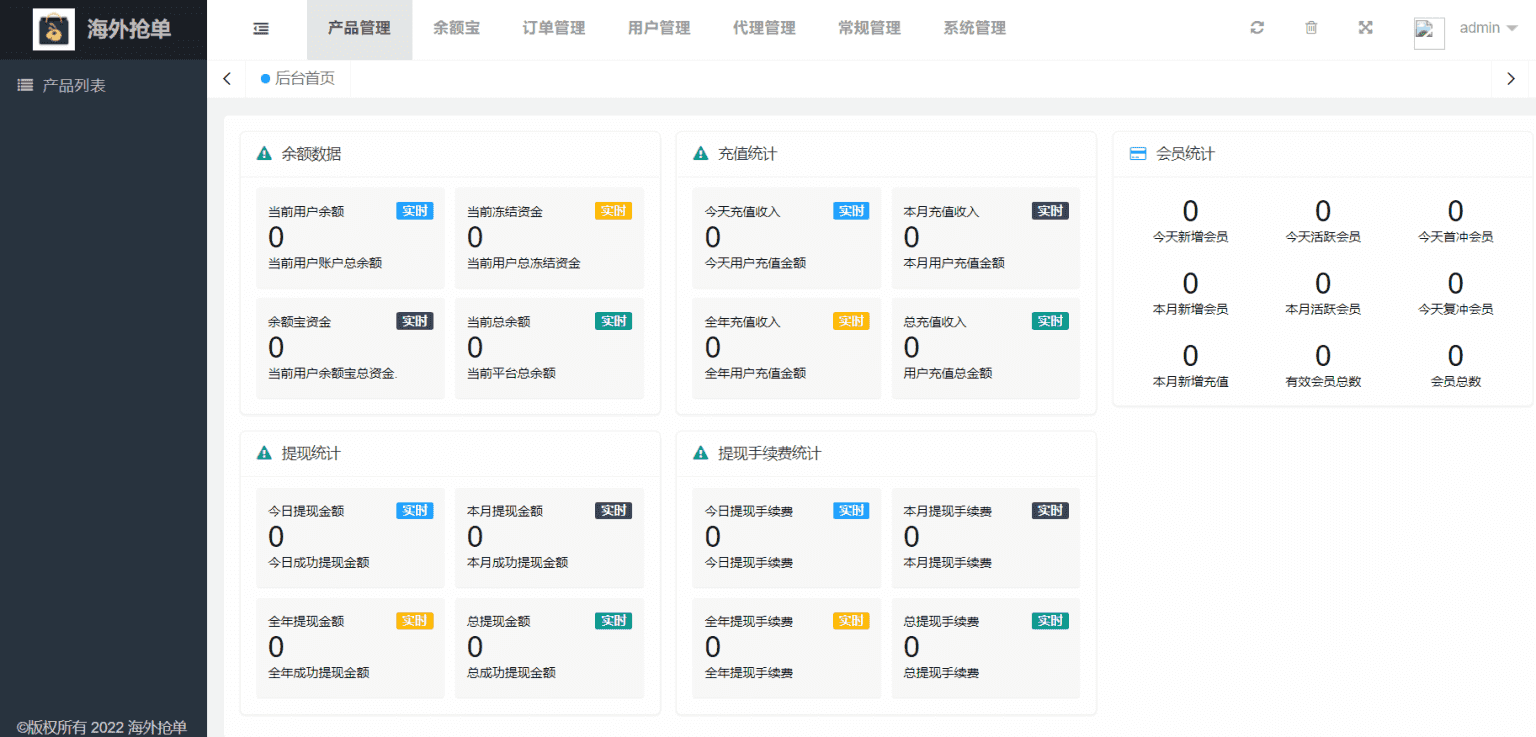Open the 代理管理 top menu
Image resolution: width=1536 pixels, height=737 pixels.
pos(764,29)
